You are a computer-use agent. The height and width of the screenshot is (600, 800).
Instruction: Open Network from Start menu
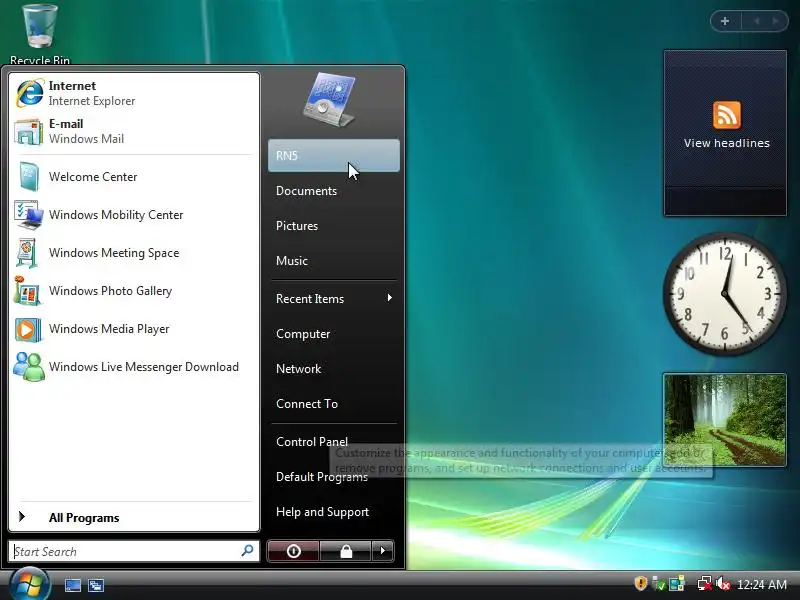[333, 368]
